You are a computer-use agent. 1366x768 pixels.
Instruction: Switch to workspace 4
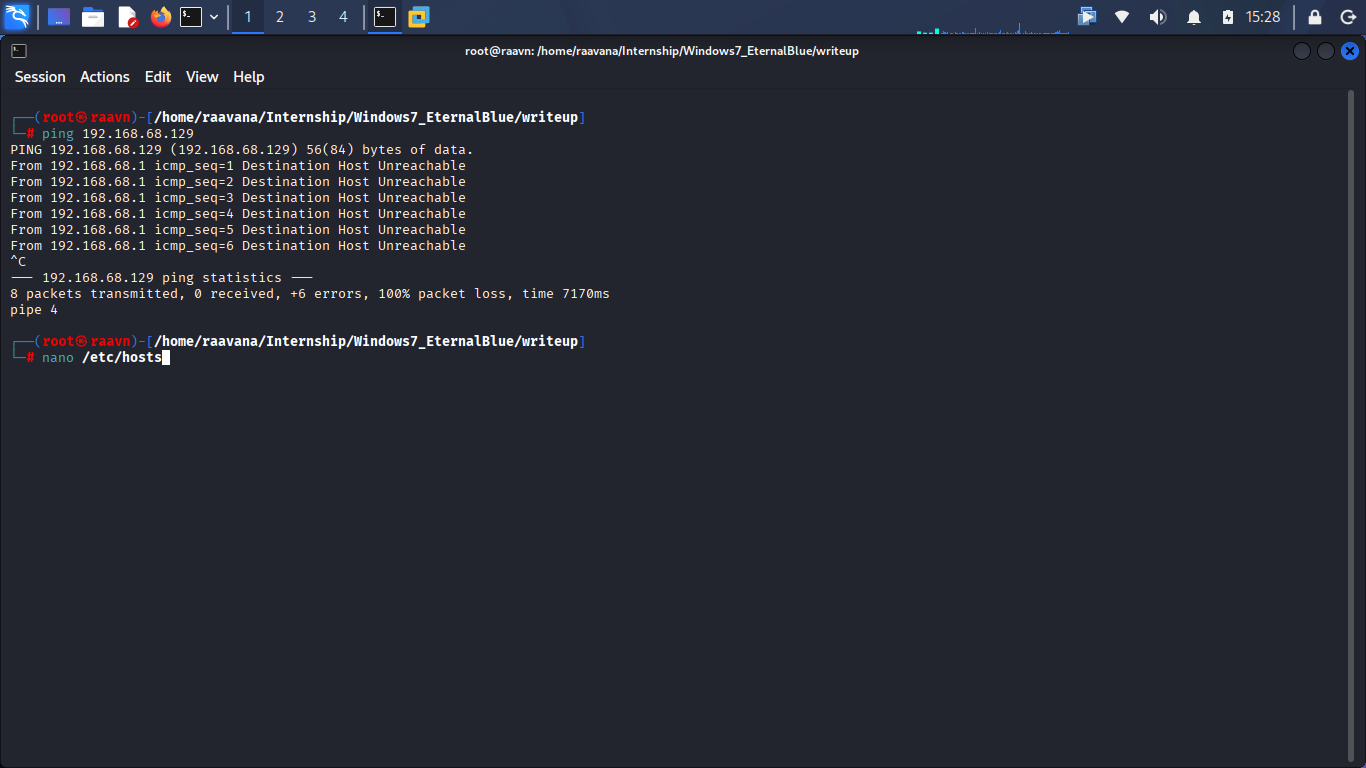click(x=344, y=17)
